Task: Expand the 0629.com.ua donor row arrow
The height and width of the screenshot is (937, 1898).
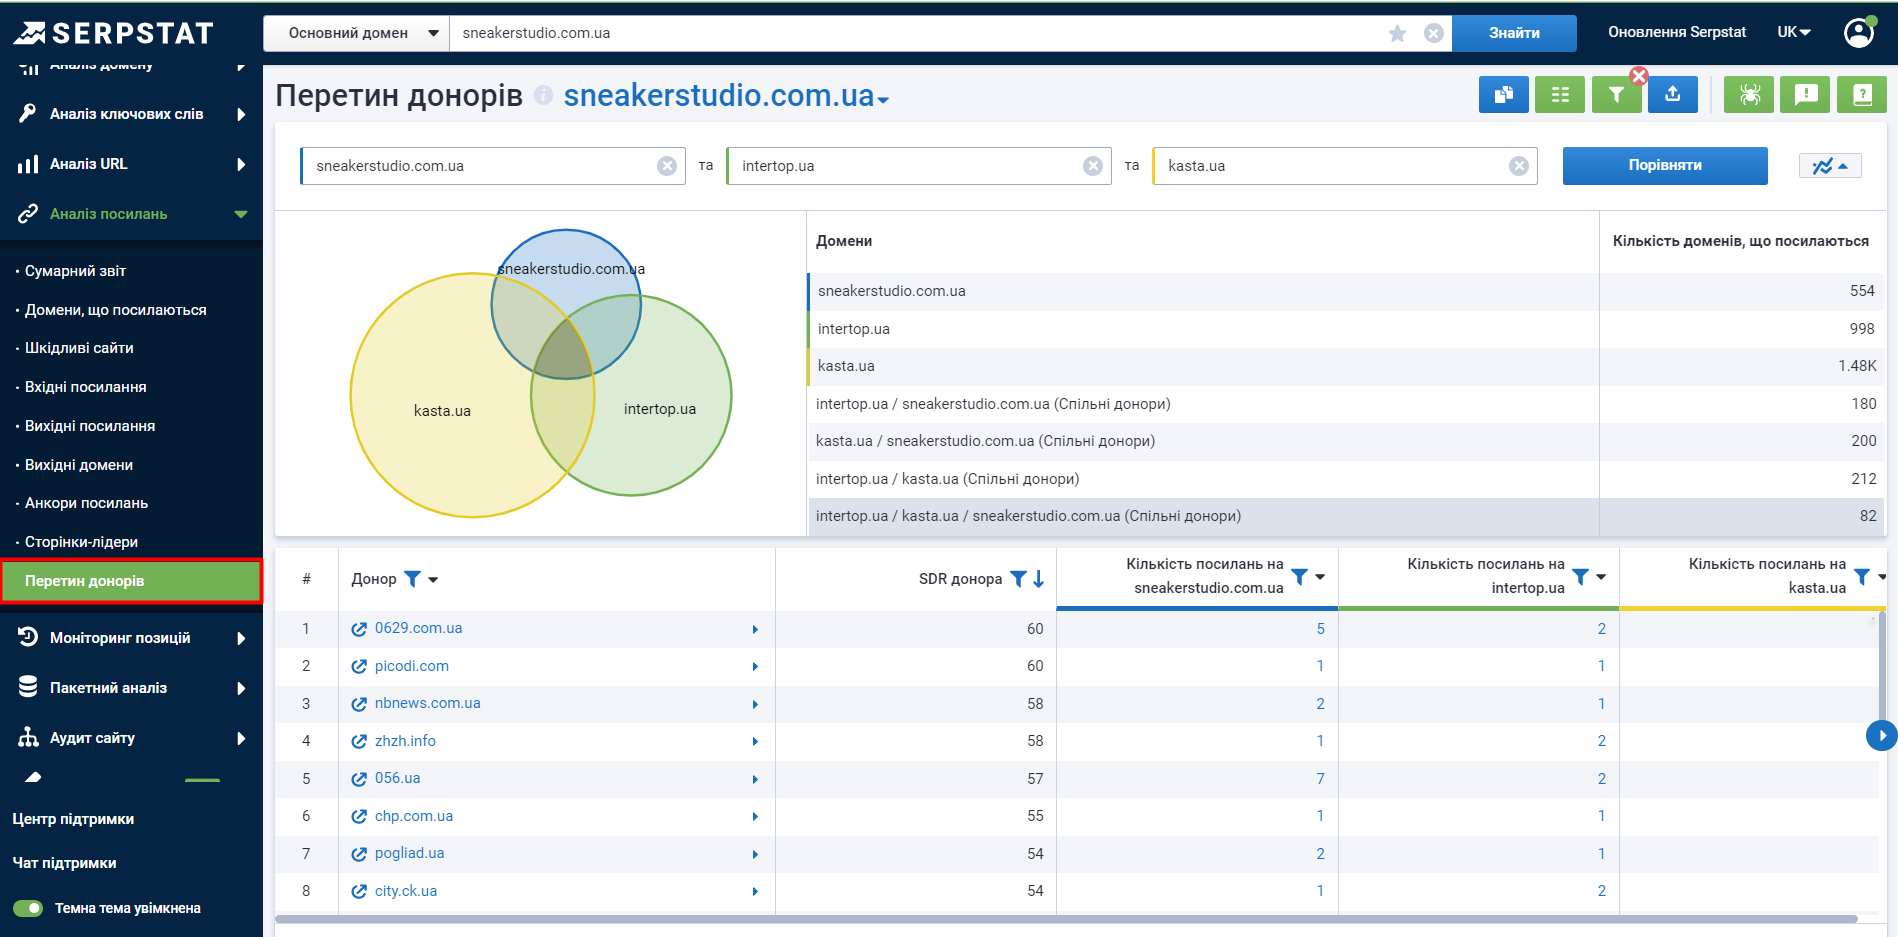Action: tap(755, 629)
